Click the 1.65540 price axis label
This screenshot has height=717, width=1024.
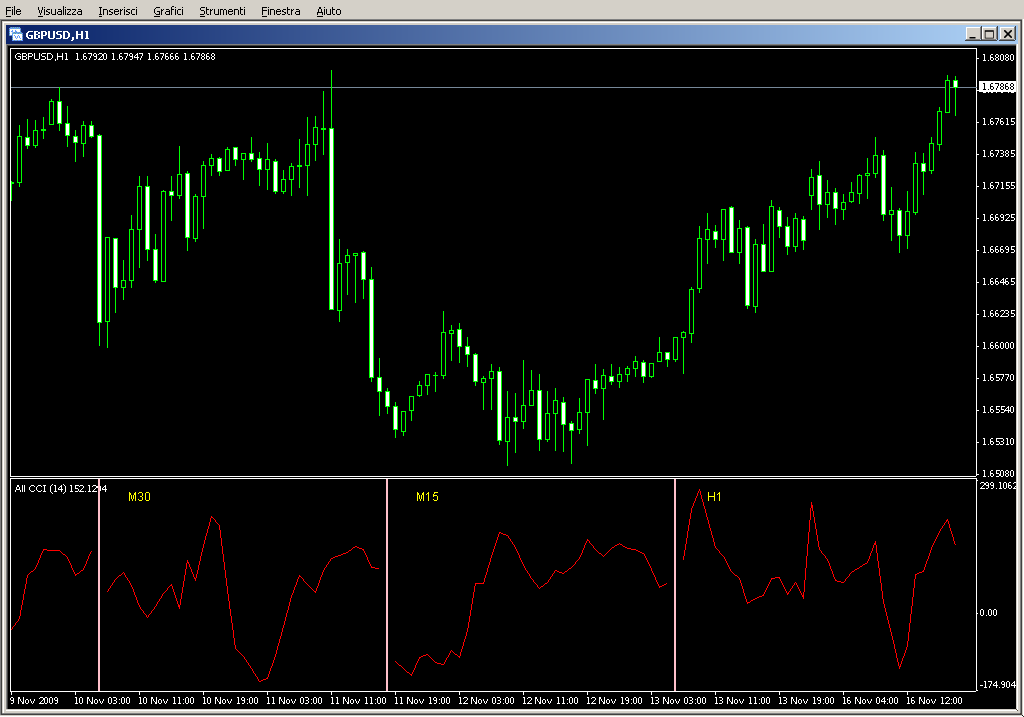[x=999, y=409]
